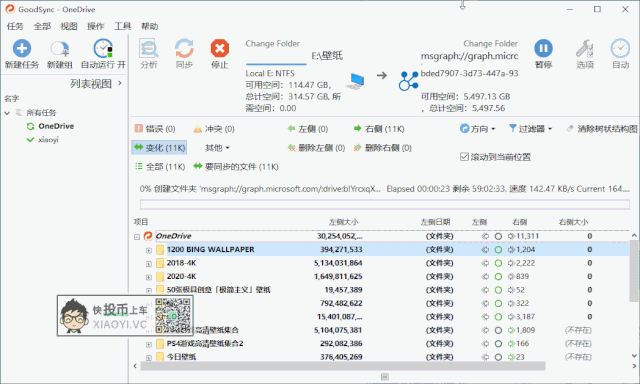Toggle Scroll to current position (滚动到当前位置) checkbox
The height and width of the screenshot is (384, 640).
coord(464,157)
